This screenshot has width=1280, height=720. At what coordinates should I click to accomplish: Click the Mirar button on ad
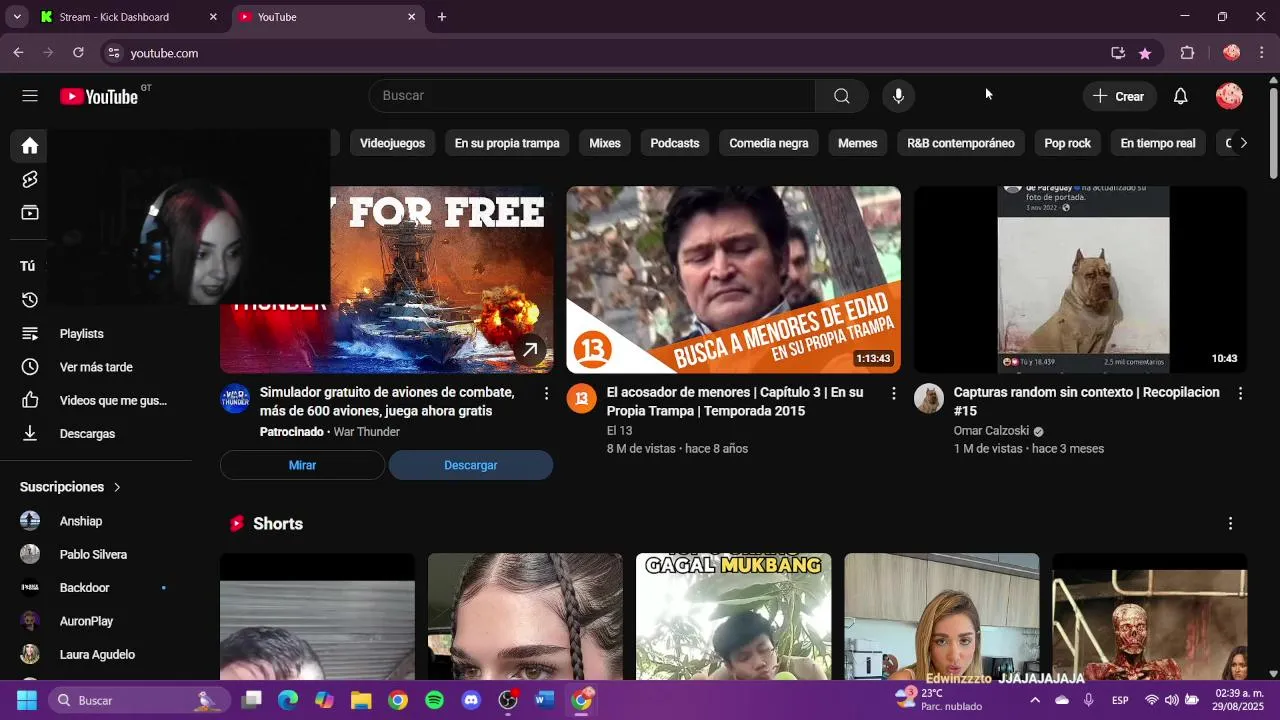tap(302, 465)
